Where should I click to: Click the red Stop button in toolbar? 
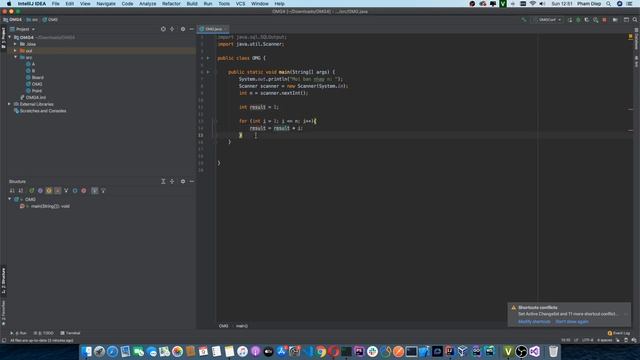[x=604, y=20]
